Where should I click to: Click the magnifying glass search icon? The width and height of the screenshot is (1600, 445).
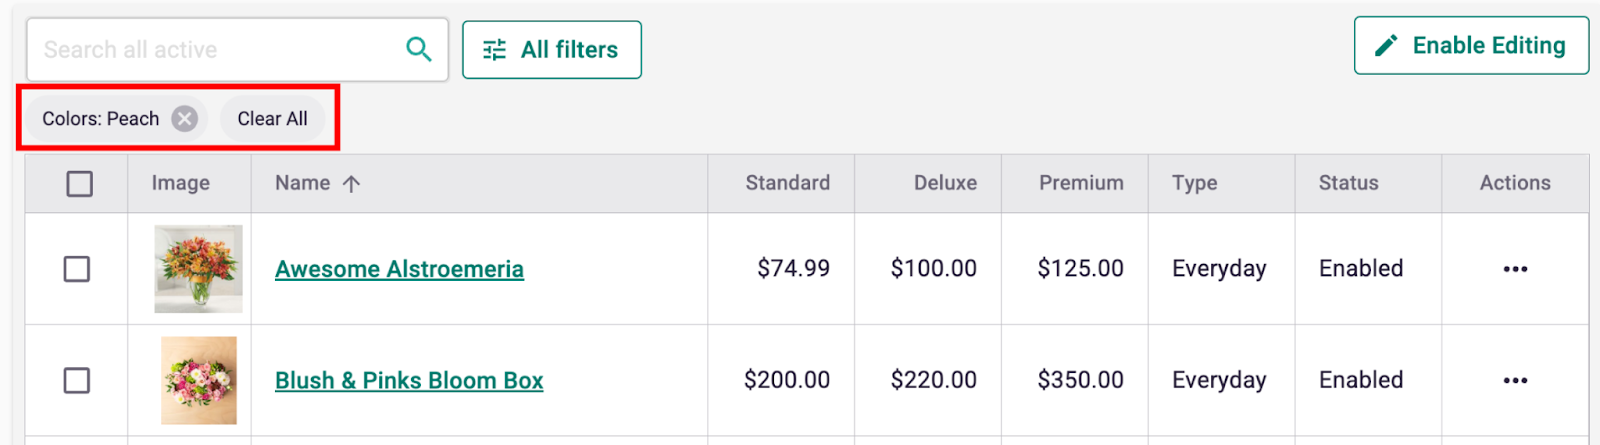pos(419,49)
